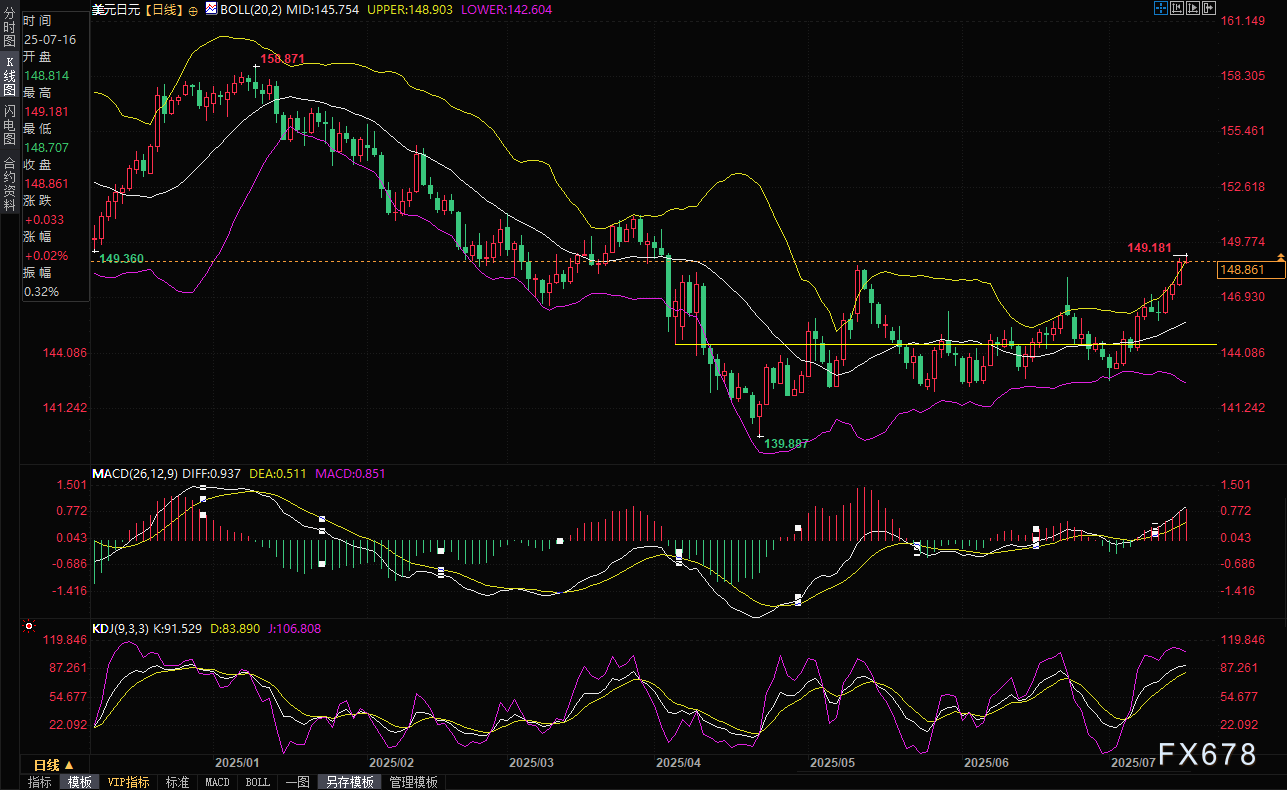Click the rightmost chart shift-right icon
The image size is (1287, 790).
(x=1210, y=9)
